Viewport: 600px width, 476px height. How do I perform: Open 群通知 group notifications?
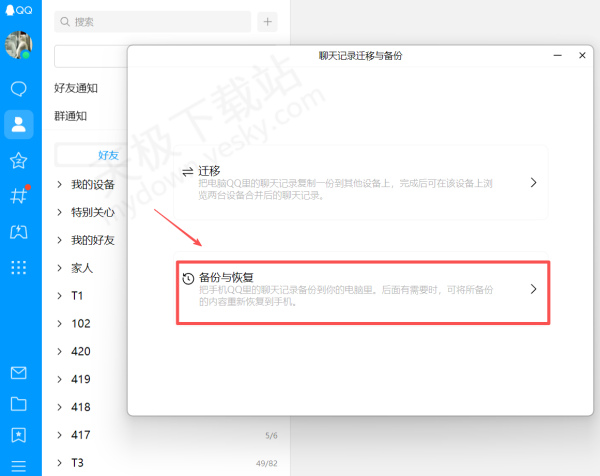tap(71, 116)
